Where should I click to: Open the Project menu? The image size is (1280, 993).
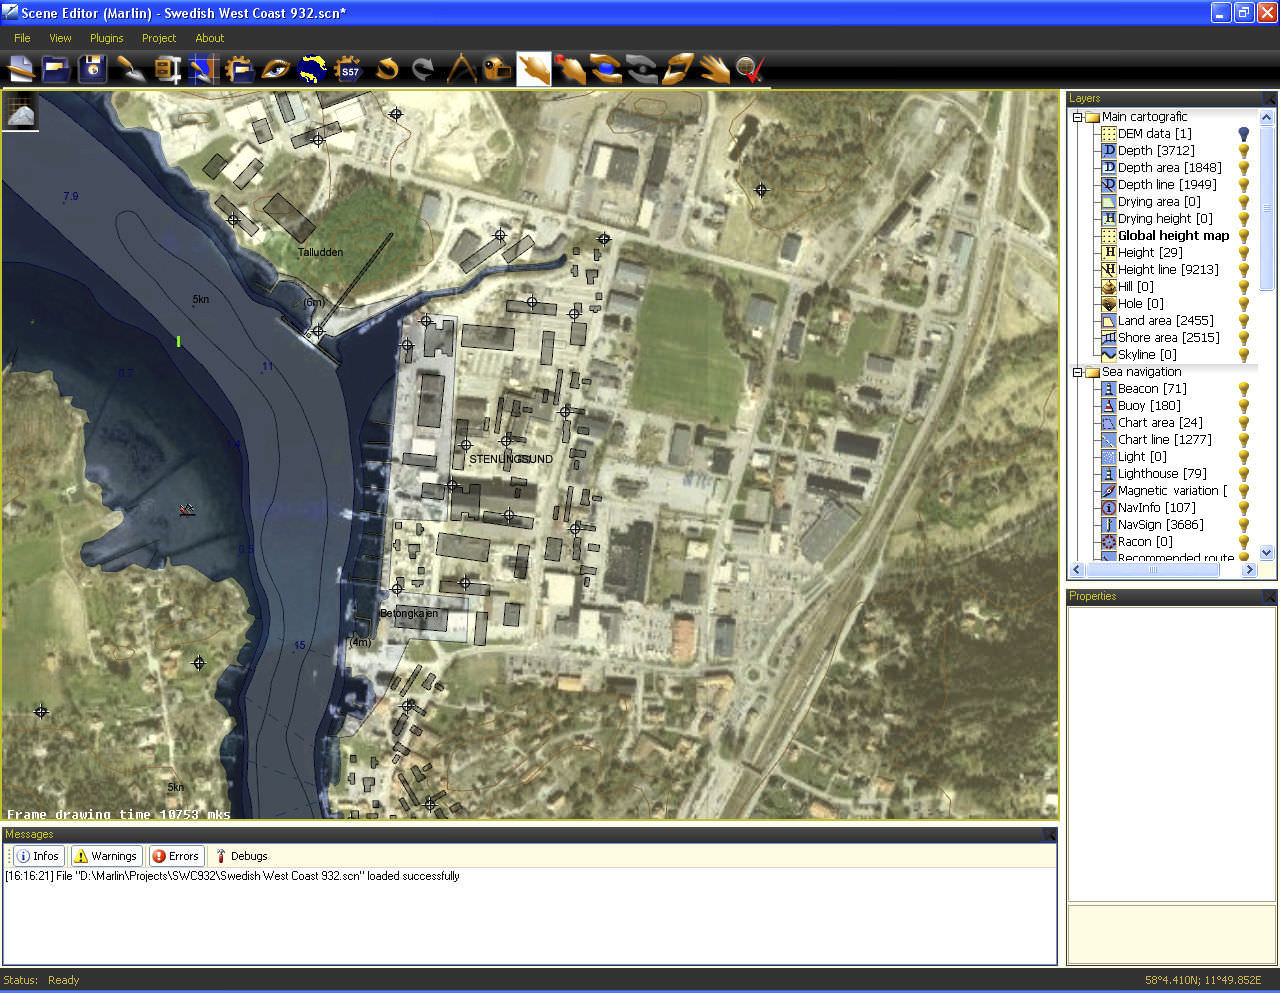pos(159,38)
